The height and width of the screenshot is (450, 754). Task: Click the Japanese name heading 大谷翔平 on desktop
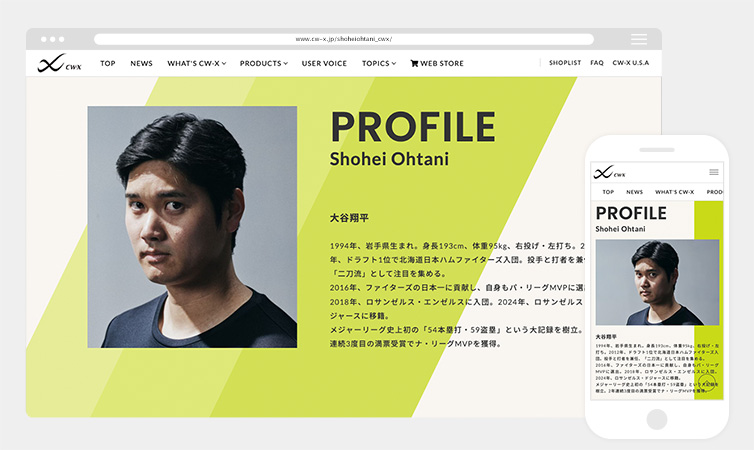click(349, 218)
